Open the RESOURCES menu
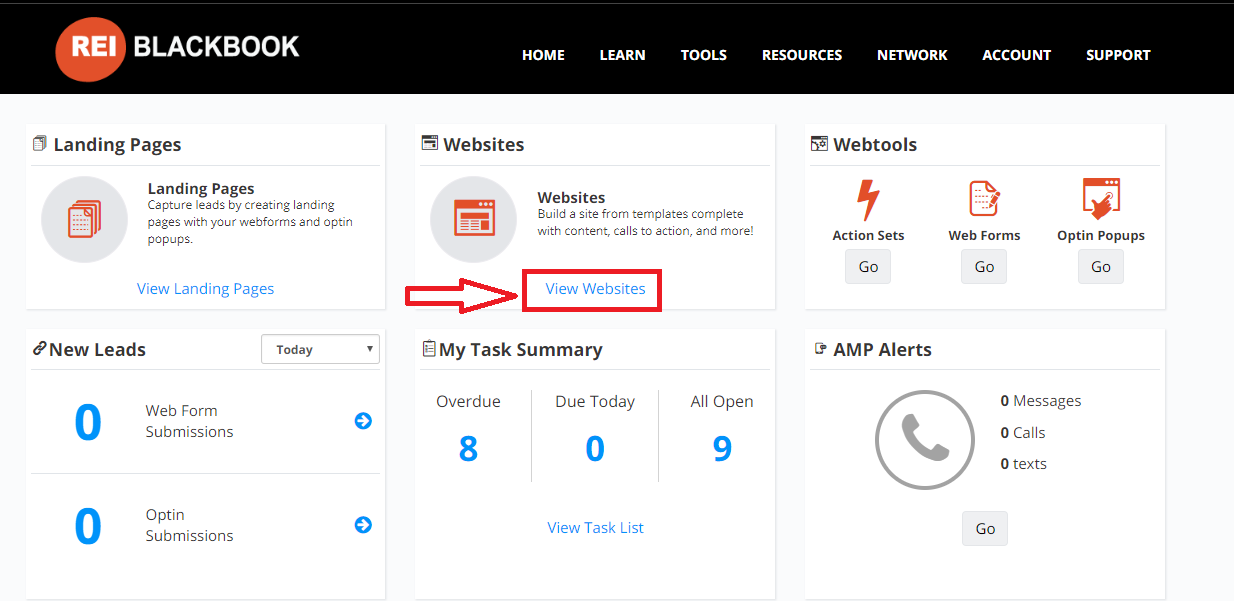Viewport: 1234px width, 601px height. (x=802, y=55)
